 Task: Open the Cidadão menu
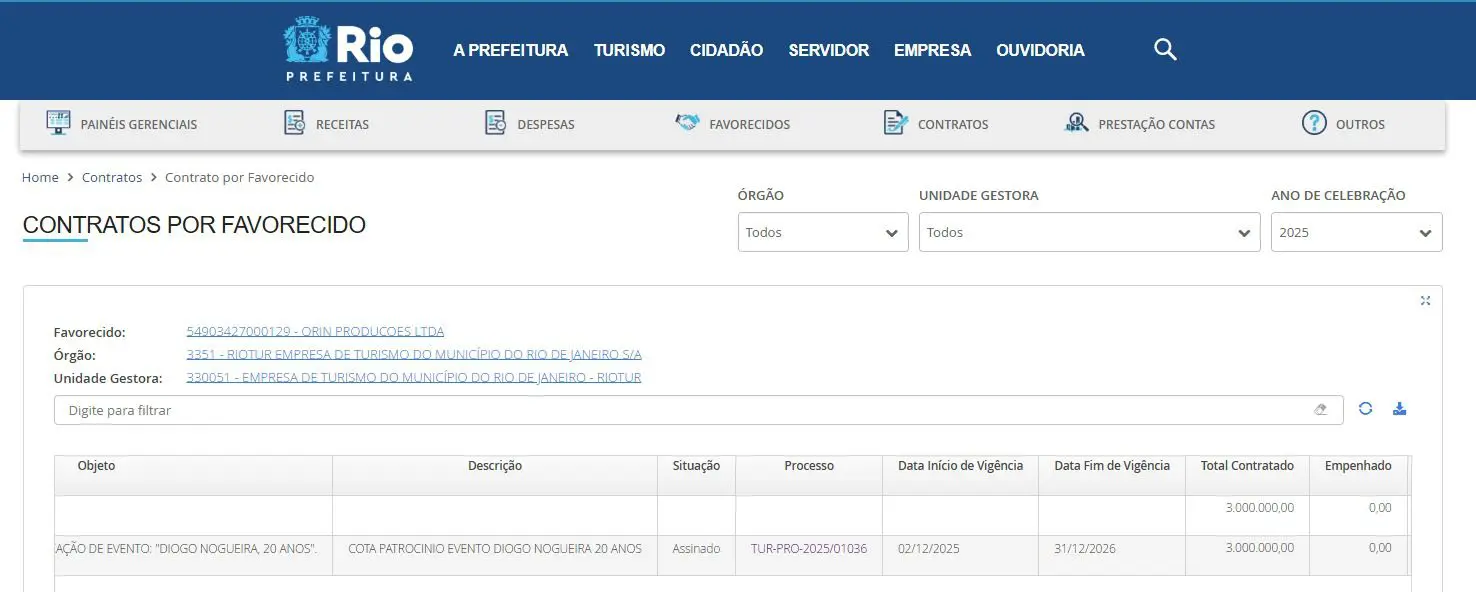[726, 50]
